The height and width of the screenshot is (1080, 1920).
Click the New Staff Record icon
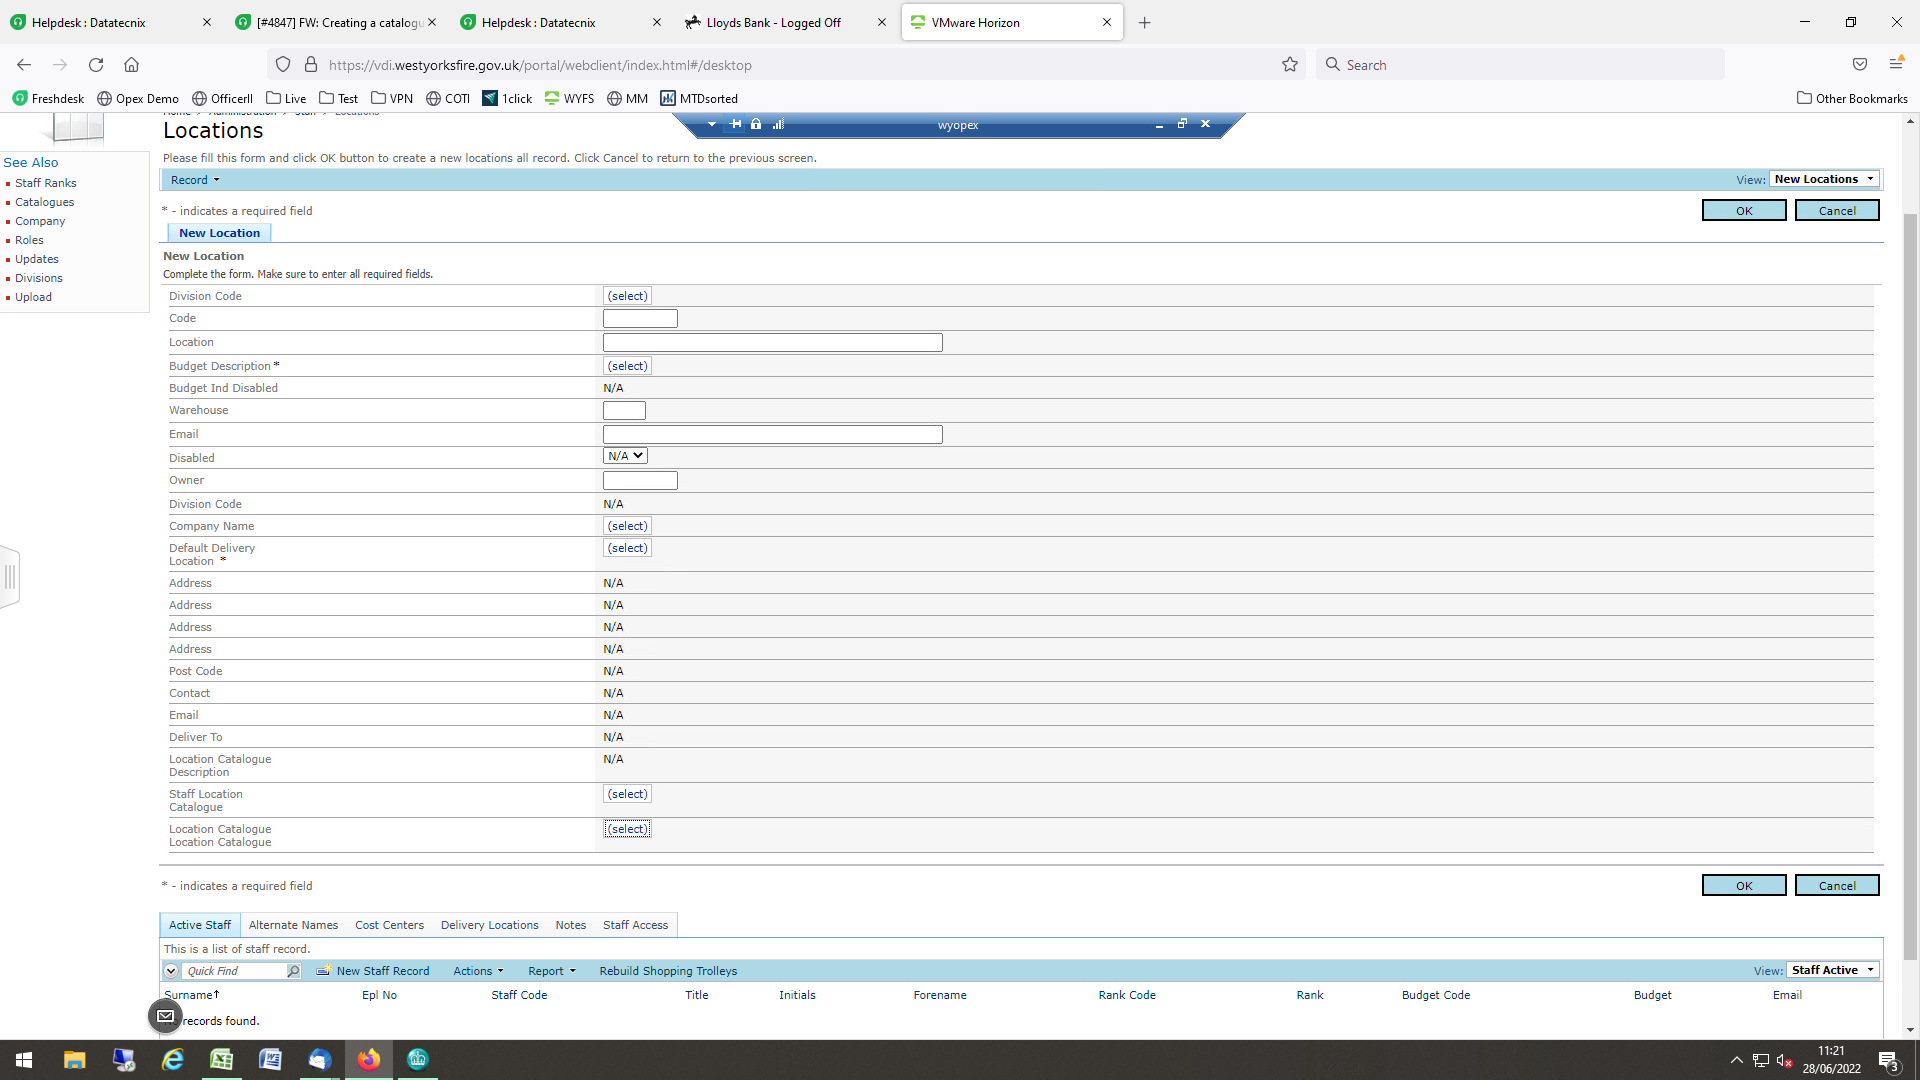(x=323, y=971)
